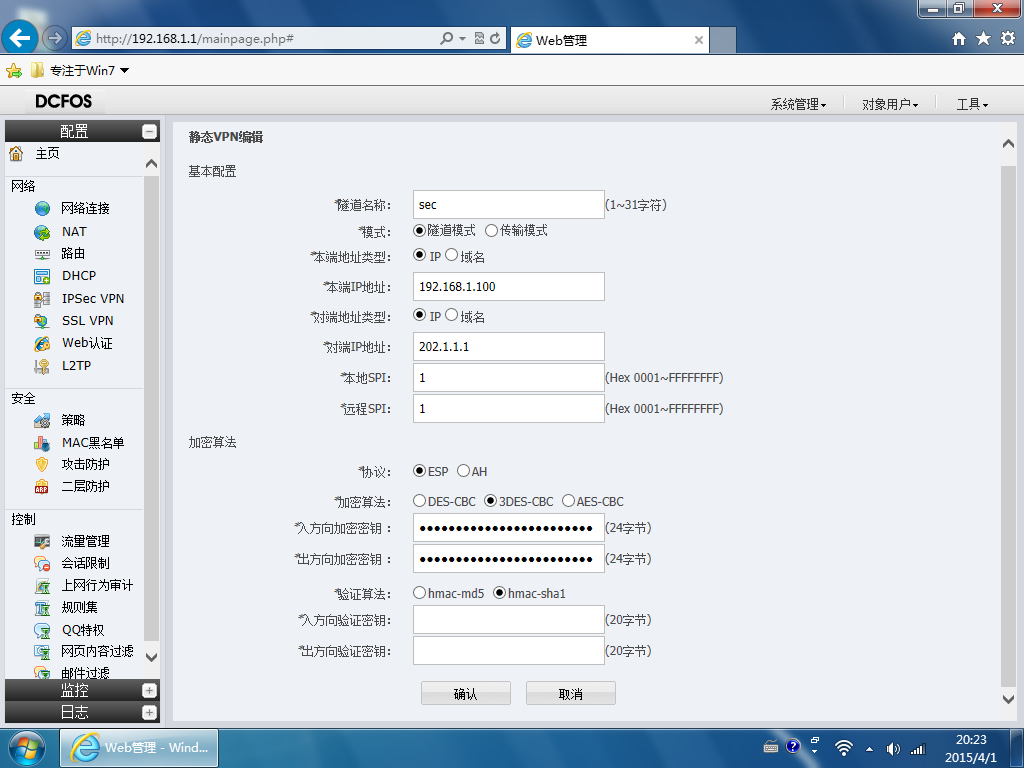
Task: Open the 对象用户 dropdown menu
Action: click(x=889, y=104)
